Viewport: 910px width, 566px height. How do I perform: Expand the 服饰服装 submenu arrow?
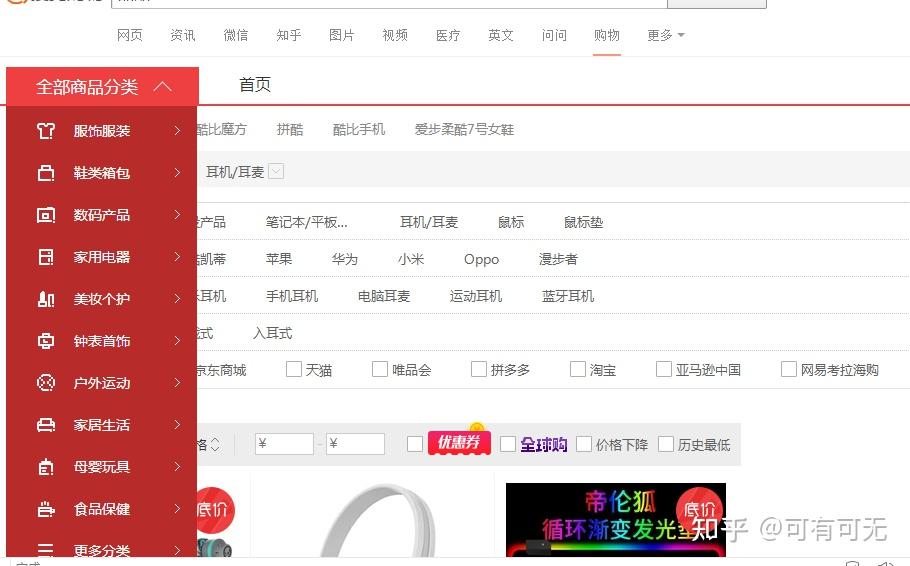click(x=177, y=131)
